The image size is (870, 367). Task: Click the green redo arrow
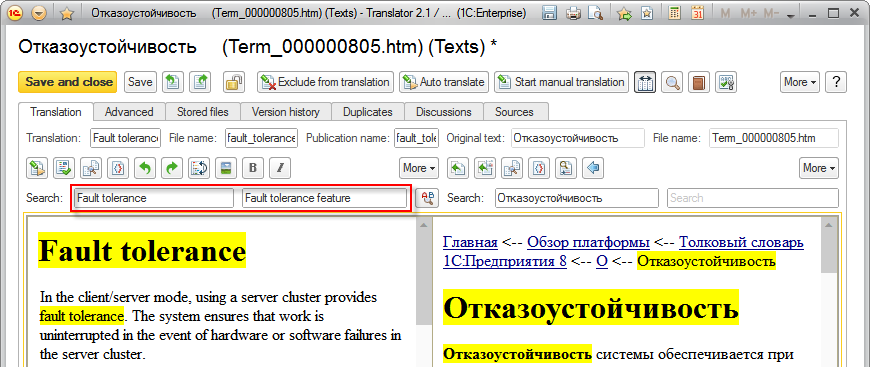(171, 168)
